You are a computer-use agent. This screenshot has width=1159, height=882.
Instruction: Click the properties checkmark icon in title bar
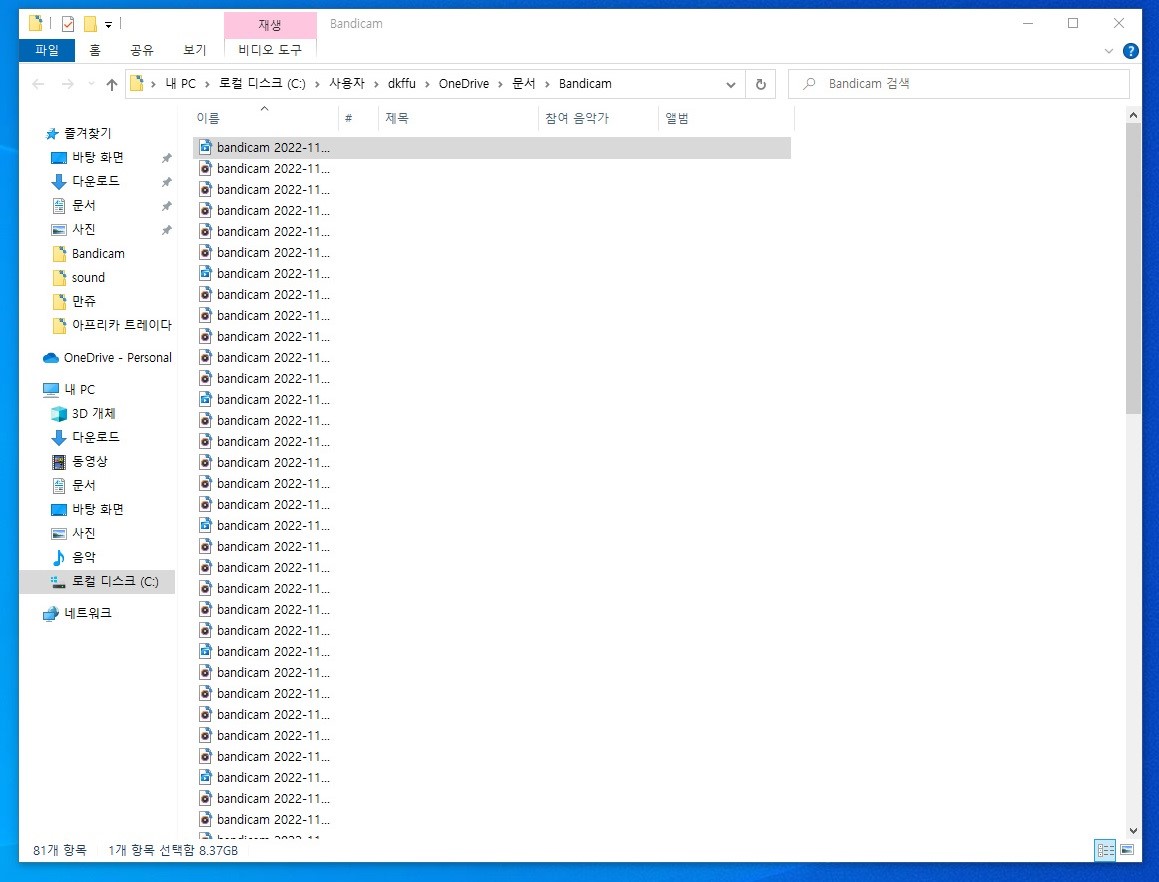point(67,24)
